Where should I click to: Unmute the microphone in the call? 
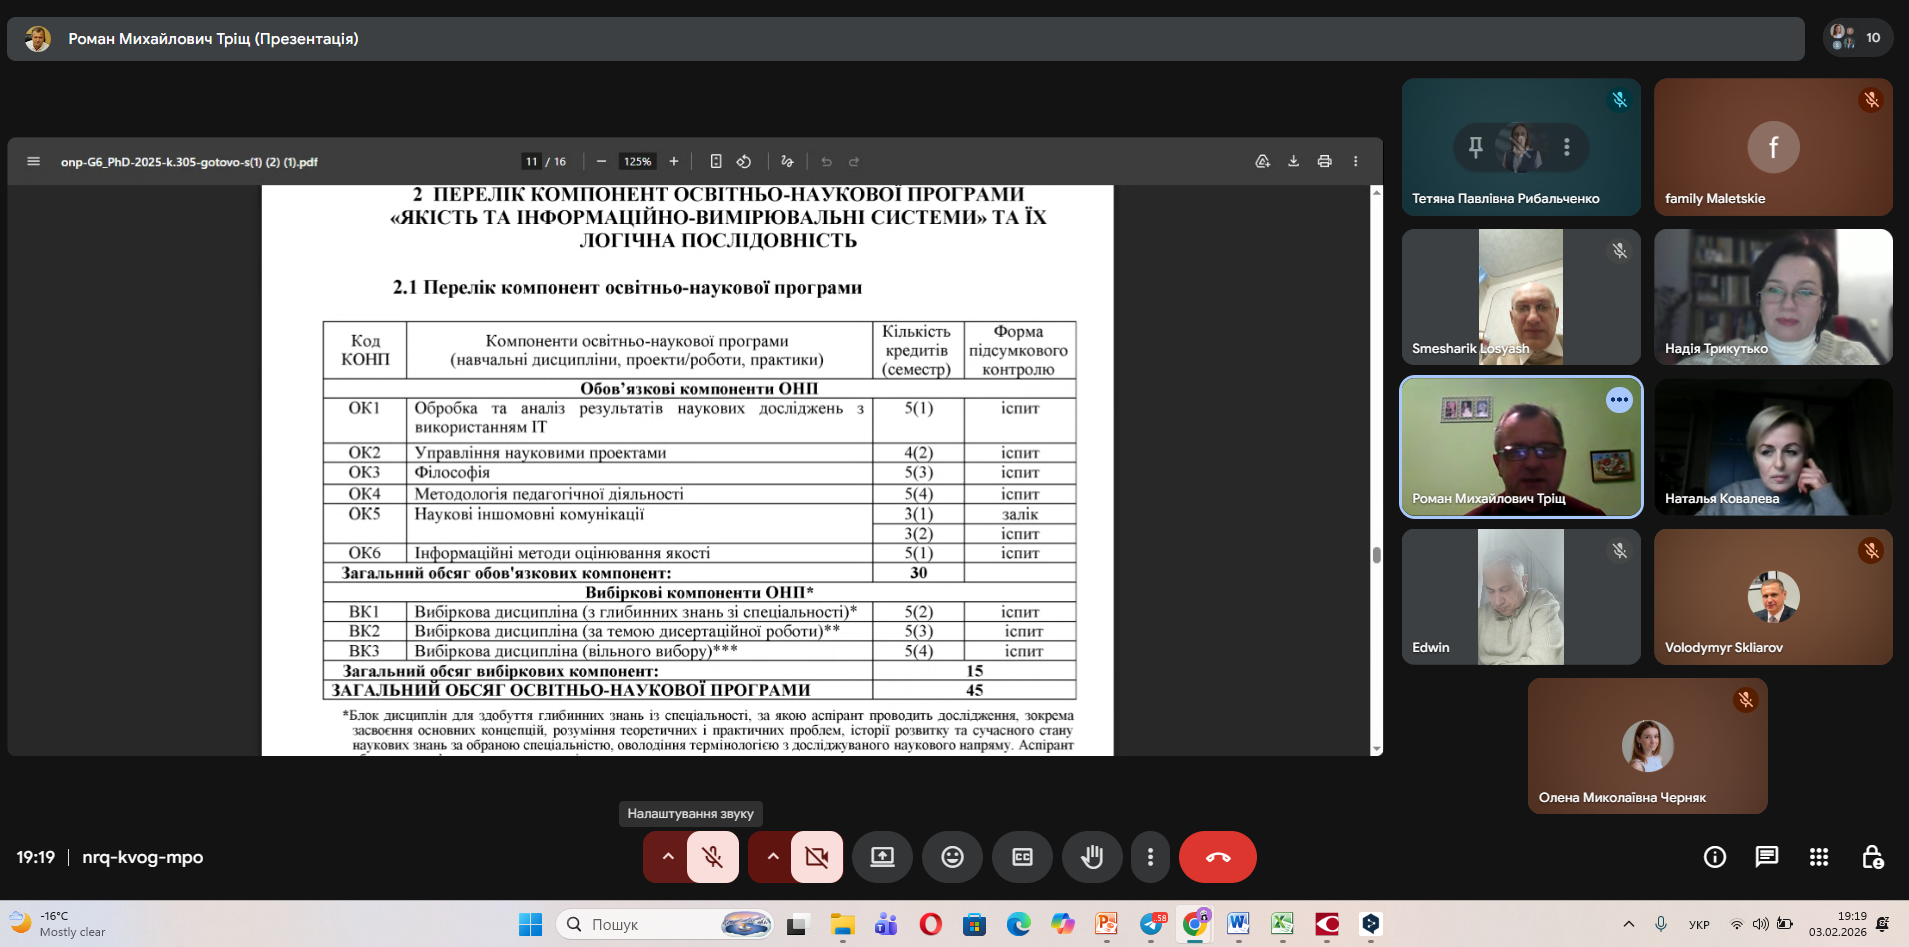tap(713, 857)
